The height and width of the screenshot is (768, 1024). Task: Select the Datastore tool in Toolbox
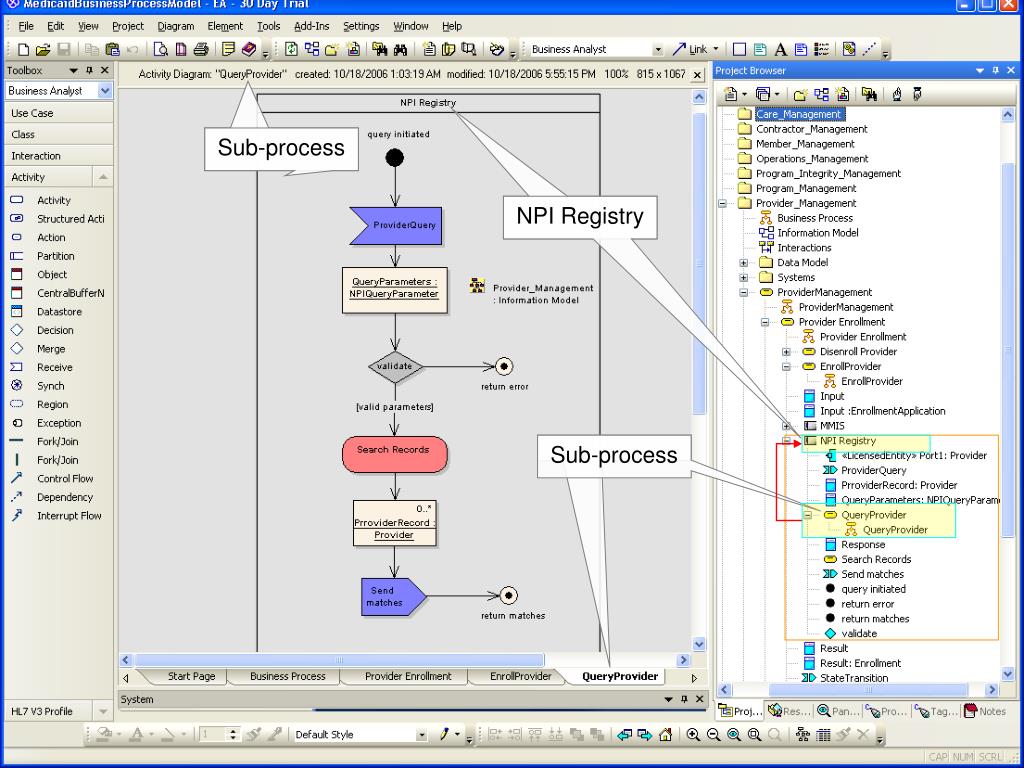59,312
